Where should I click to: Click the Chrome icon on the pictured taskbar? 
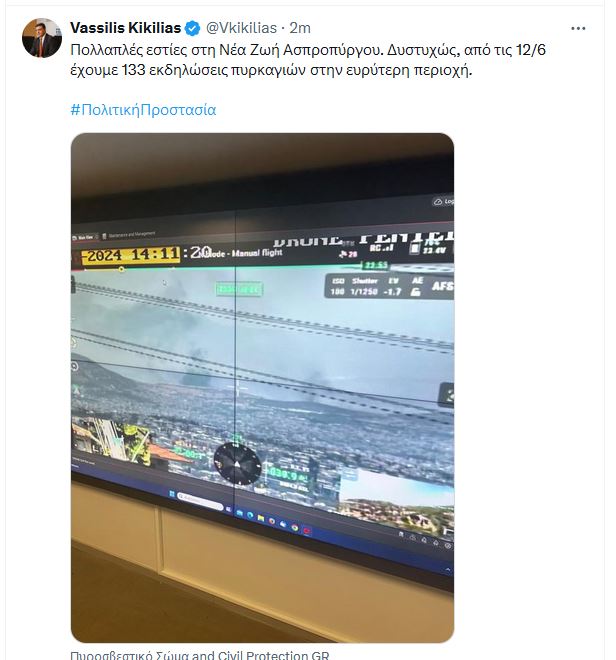pos(295,527)
